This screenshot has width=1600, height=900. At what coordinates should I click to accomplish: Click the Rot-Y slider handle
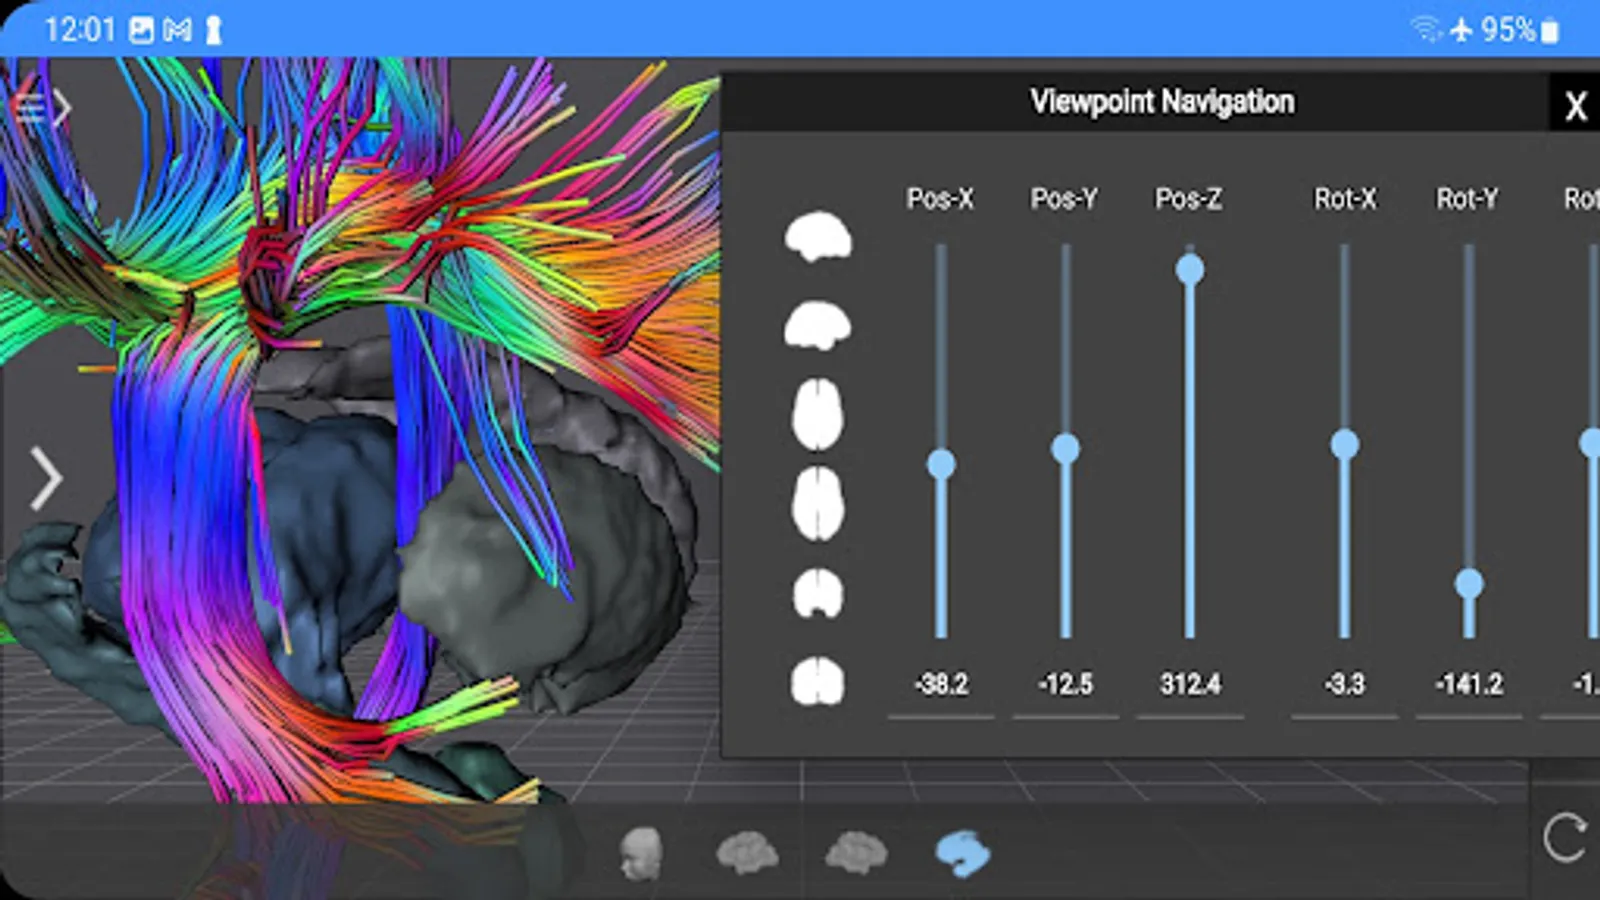tap(1469, 583)
